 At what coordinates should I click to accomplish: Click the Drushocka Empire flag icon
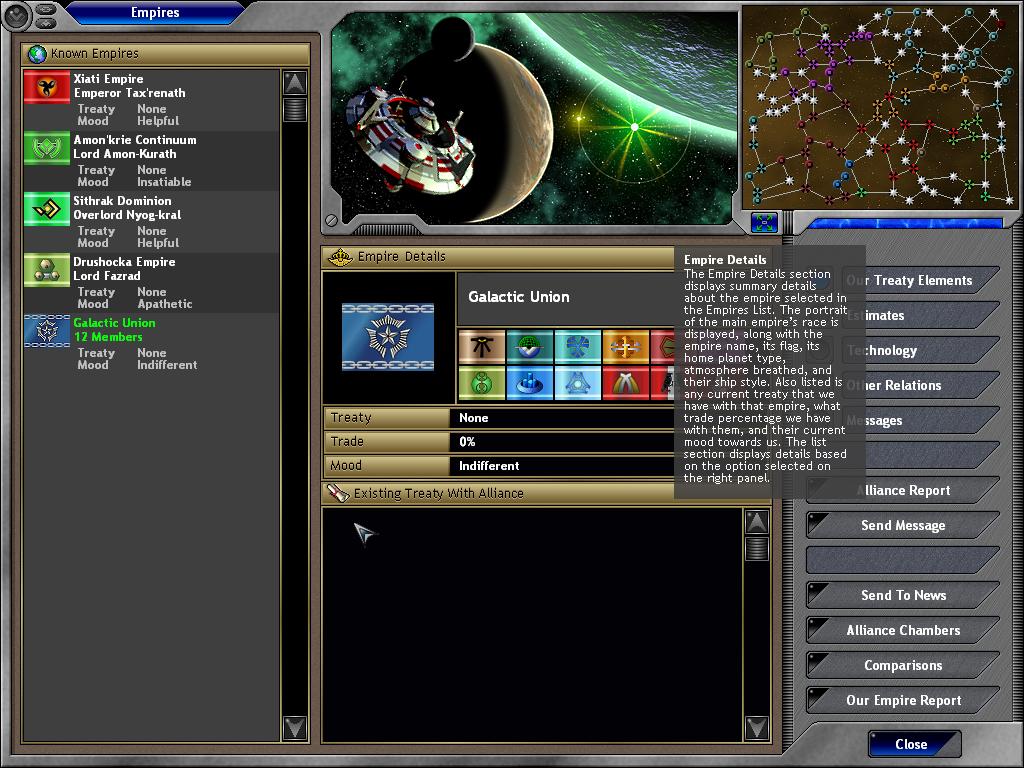46,270
